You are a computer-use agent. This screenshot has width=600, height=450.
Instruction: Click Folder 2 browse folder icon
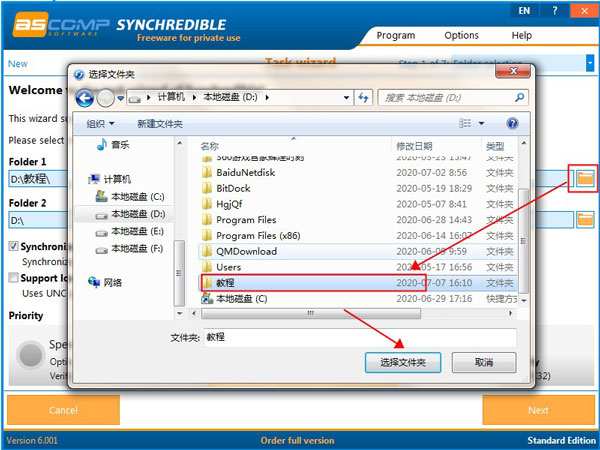pos(585,220)
